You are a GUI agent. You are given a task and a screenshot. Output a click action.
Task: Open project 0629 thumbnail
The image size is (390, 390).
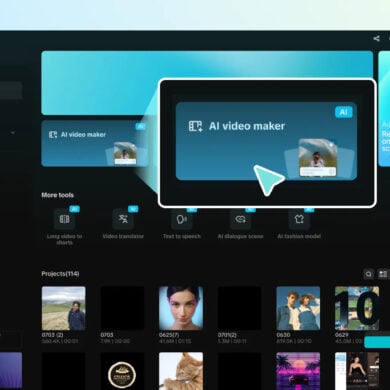(x=357, y=308)
